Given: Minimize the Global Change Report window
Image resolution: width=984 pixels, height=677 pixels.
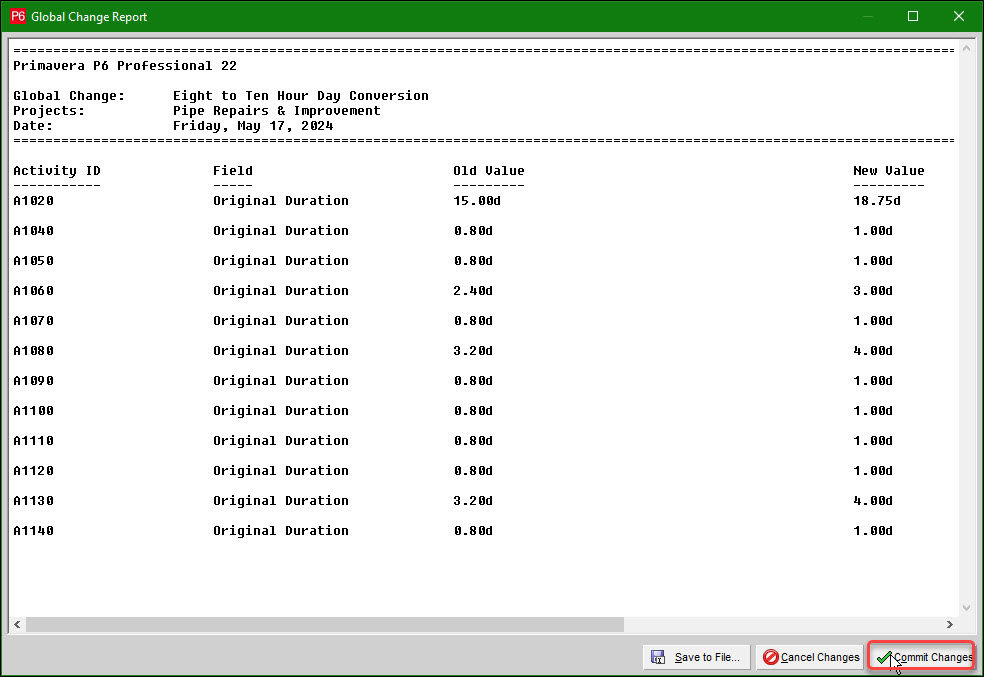Looking at the screenshot, I should pyautogui.click(x=866, y=17).
